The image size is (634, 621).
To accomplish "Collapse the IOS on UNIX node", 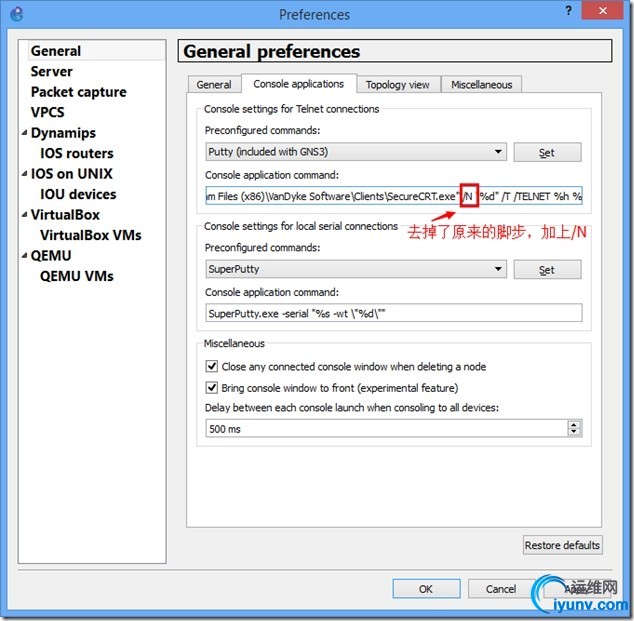I will (25, 173).
